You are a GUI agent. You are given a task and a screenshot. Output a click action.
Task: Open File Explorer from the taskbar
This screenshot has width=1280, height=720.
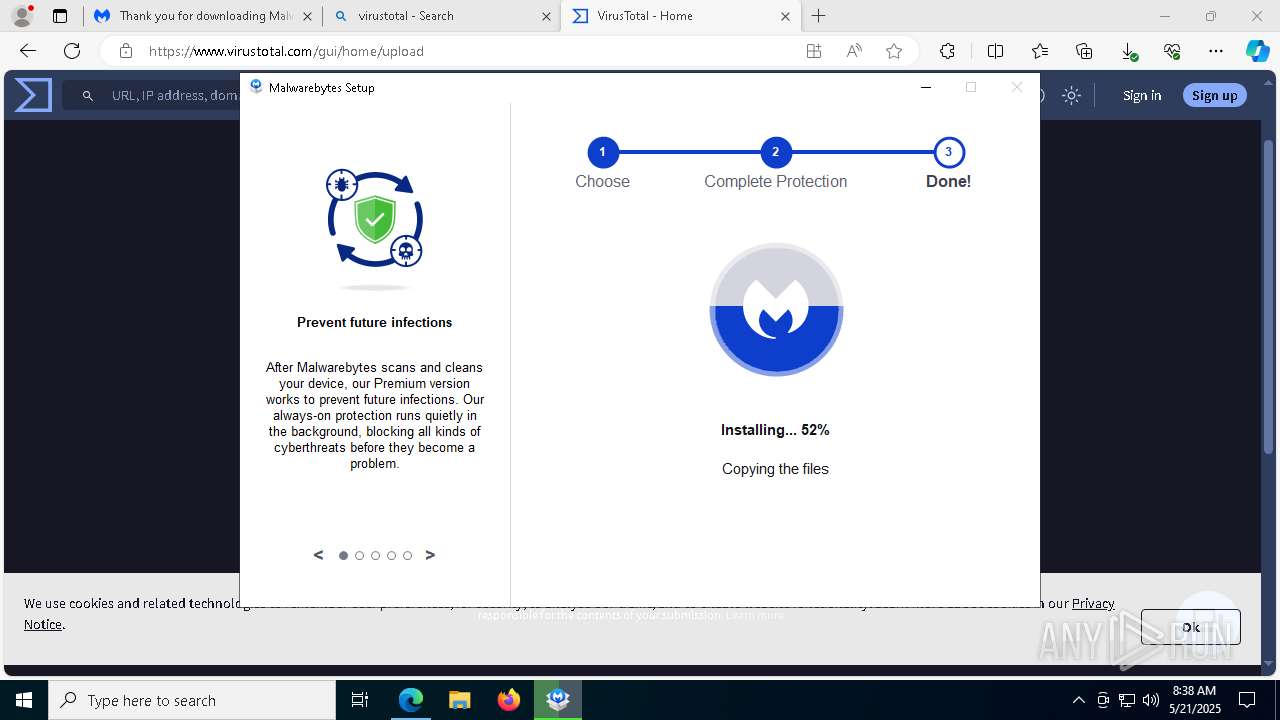459,700
